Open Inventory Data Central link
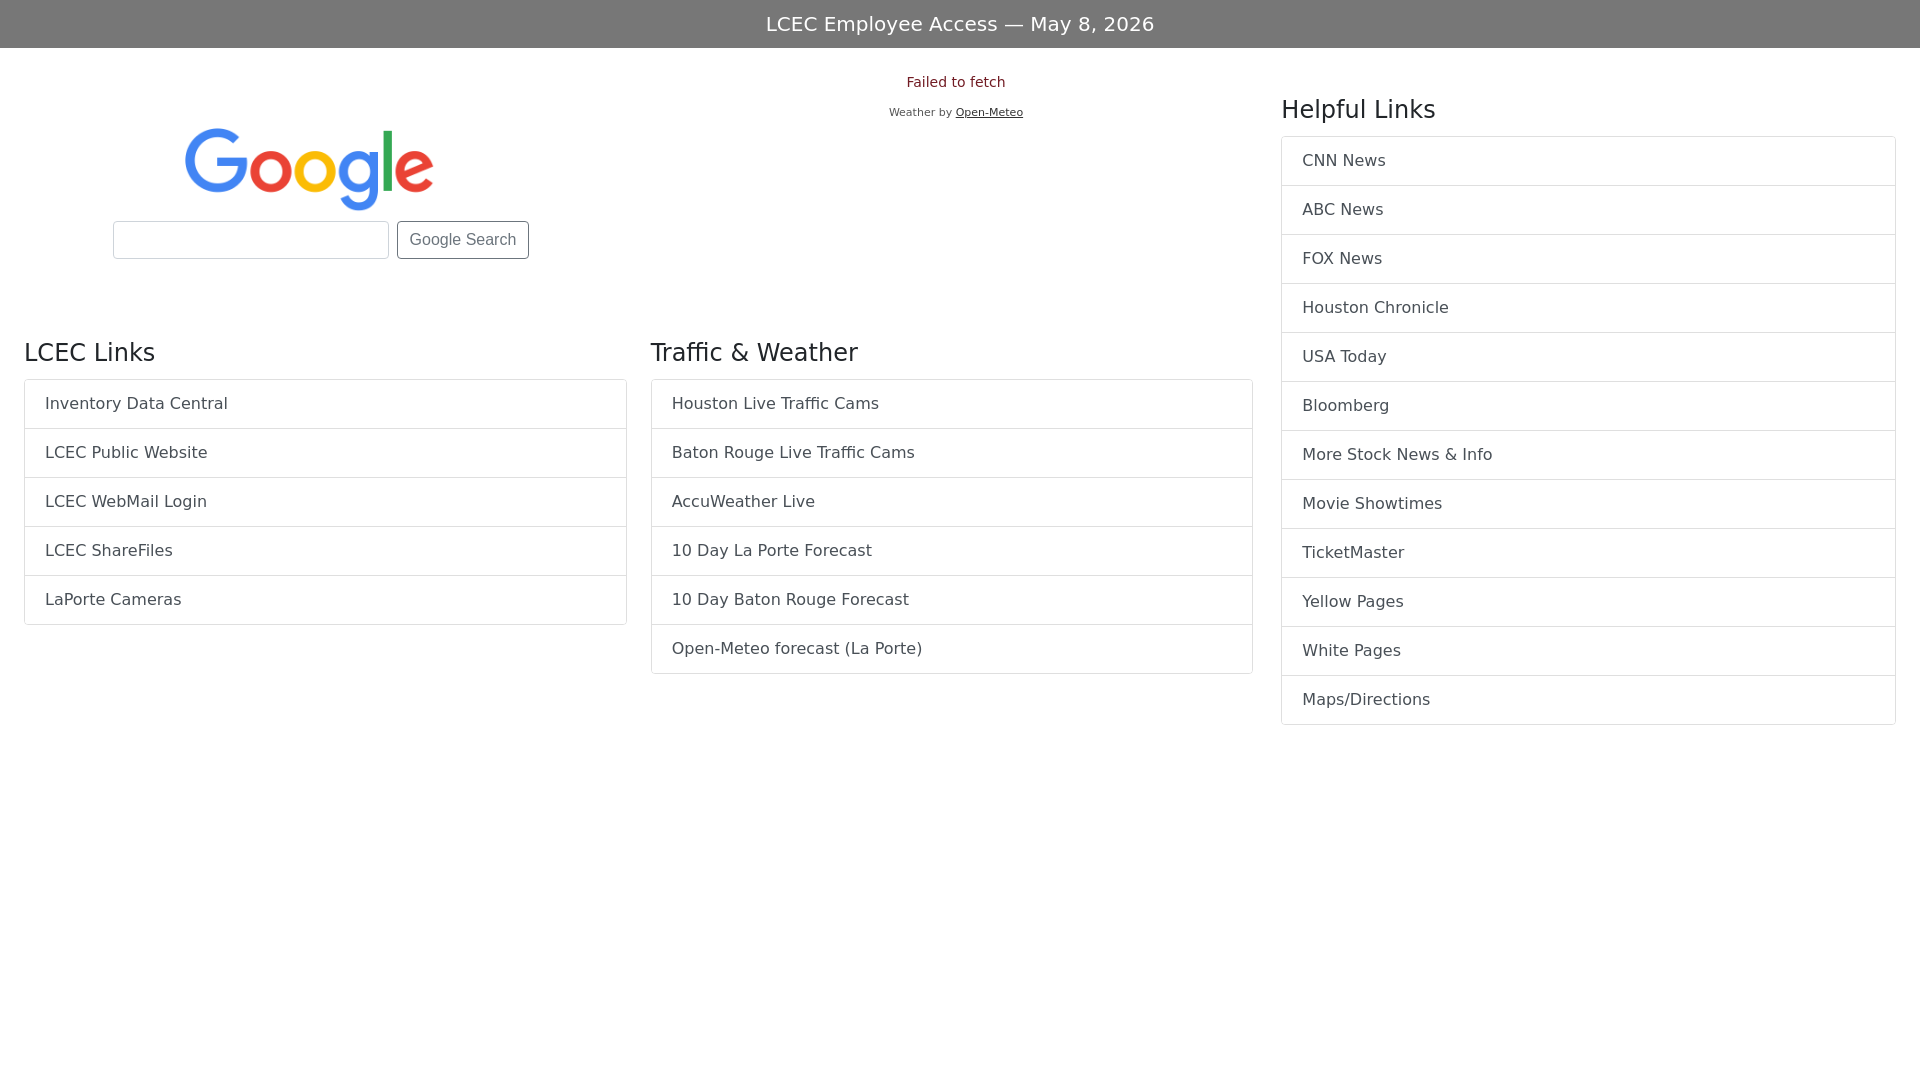 tap(325, 404)
